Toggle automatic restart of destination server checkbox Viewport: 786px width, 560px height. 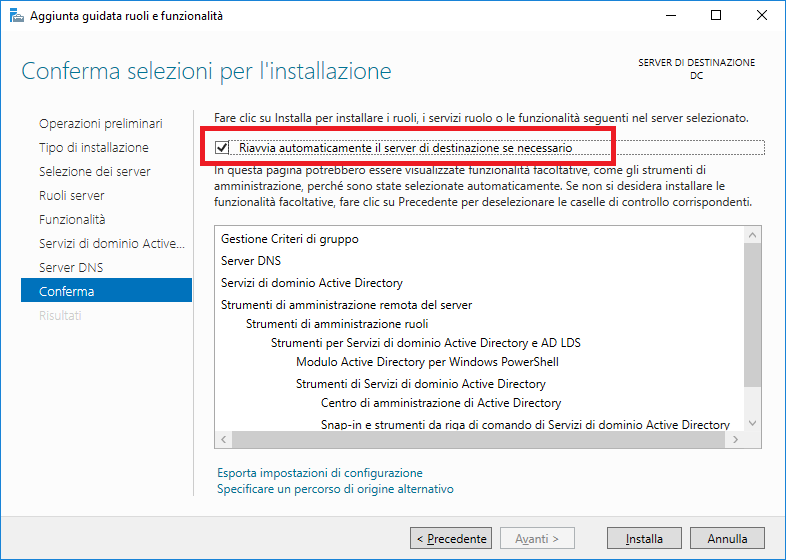point(222,147)
